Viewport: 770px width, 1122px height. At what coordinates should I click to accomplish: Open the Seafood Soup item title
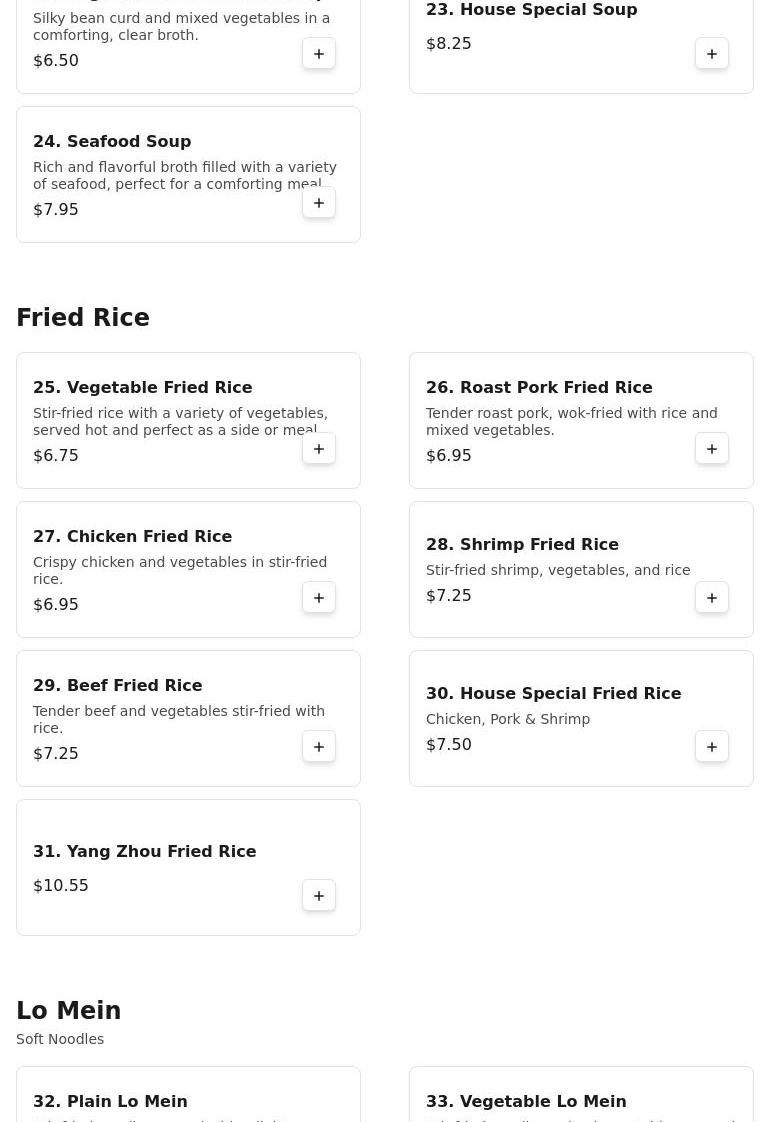(112, 141)
